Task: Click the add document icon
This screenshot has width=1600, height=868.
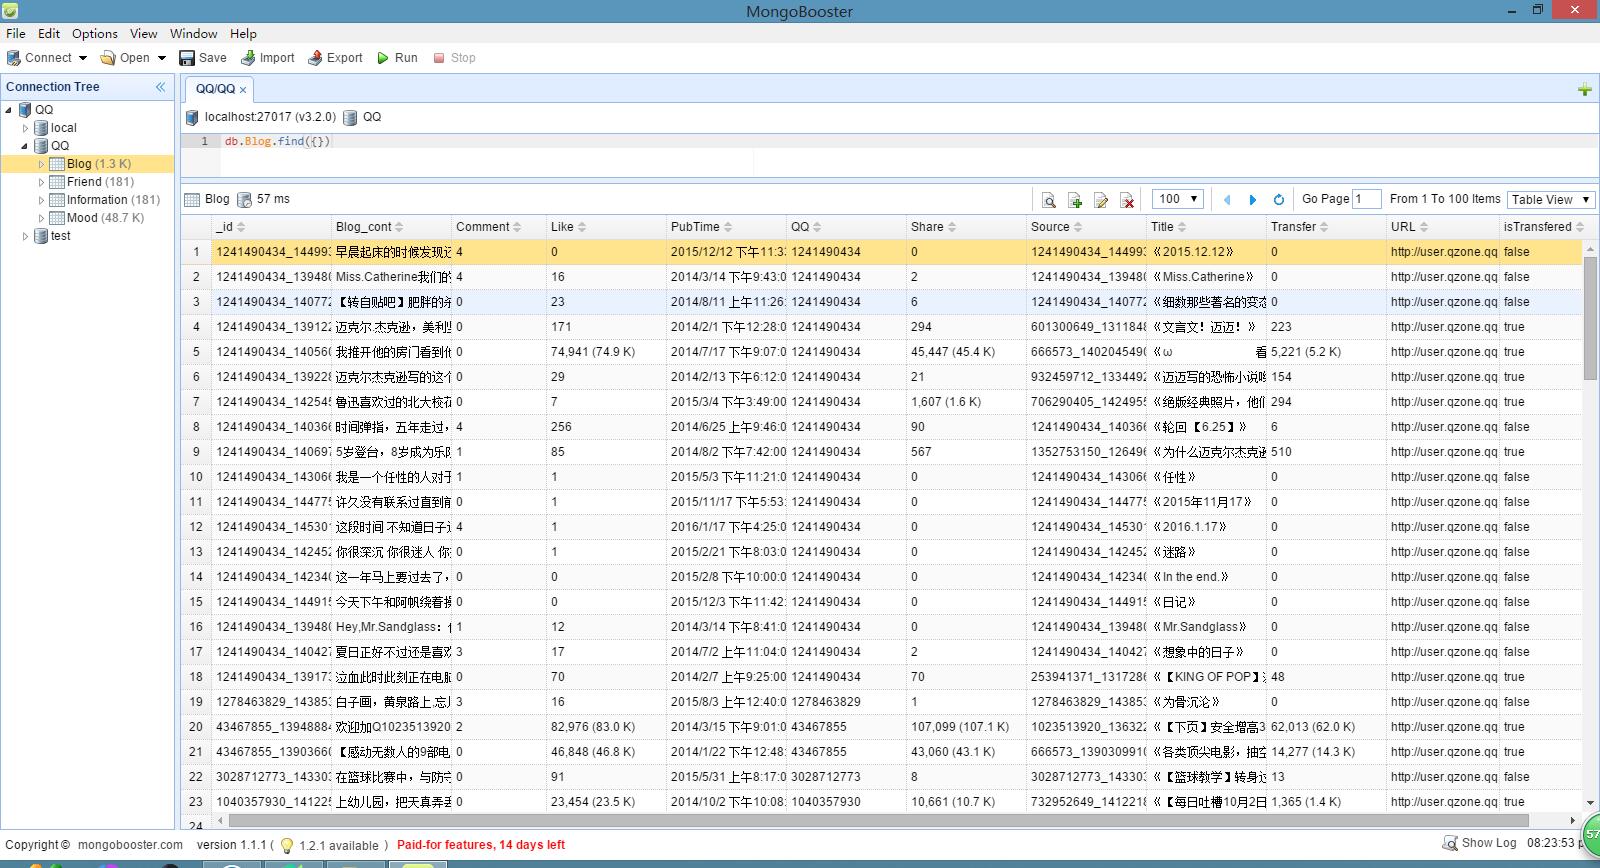Action: [x=1075, y=200]
